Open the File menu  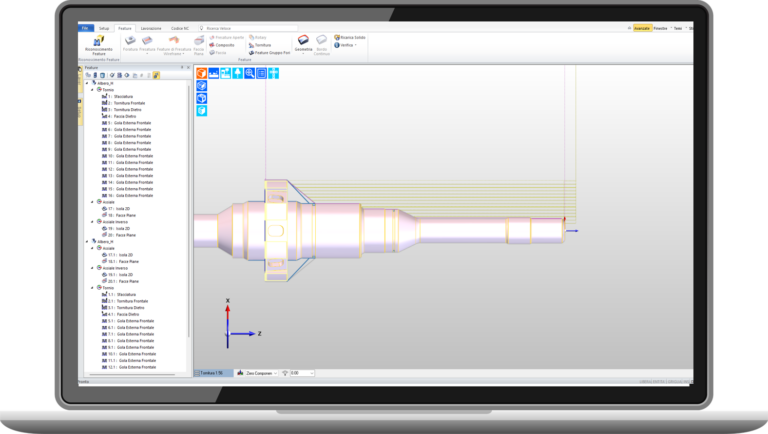point(86,28)
